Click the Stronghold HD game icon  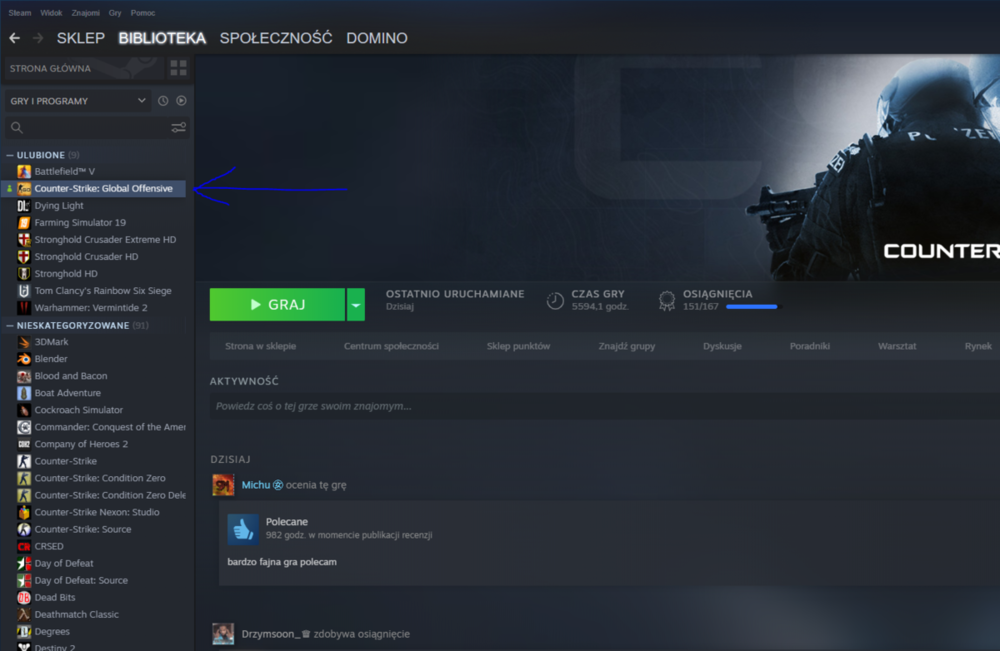24,274
